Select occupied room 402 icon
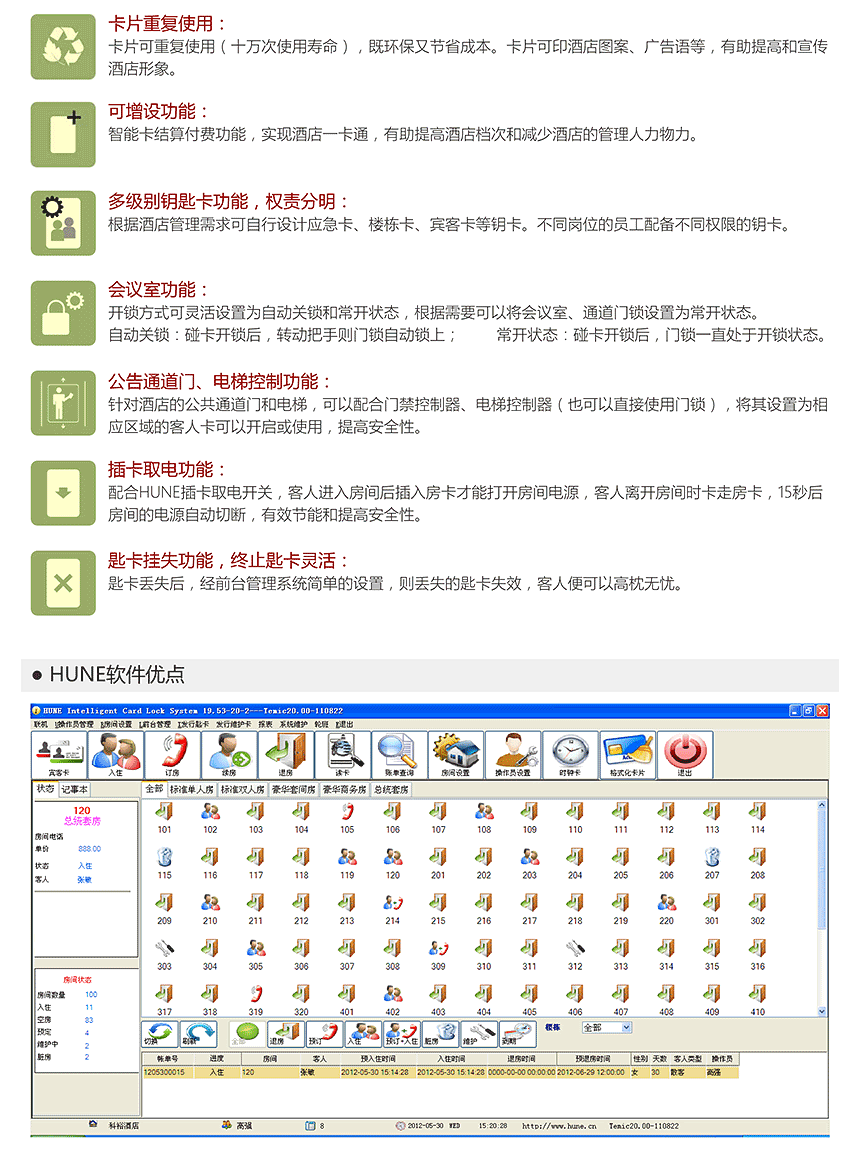Screen dimensions: 860x1152 [x=393, y=993]
